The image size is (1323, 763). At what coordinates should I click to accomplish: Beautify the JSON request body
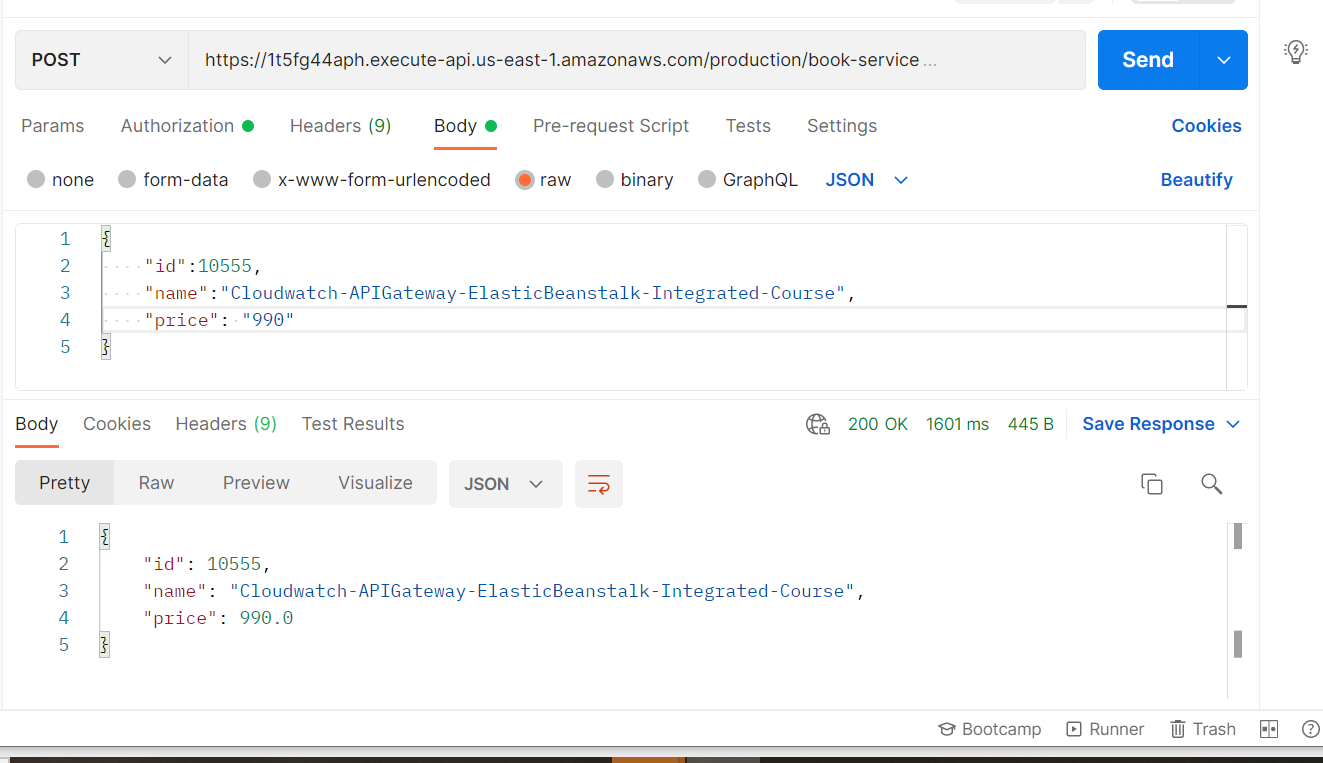(x=1196, y=179)
